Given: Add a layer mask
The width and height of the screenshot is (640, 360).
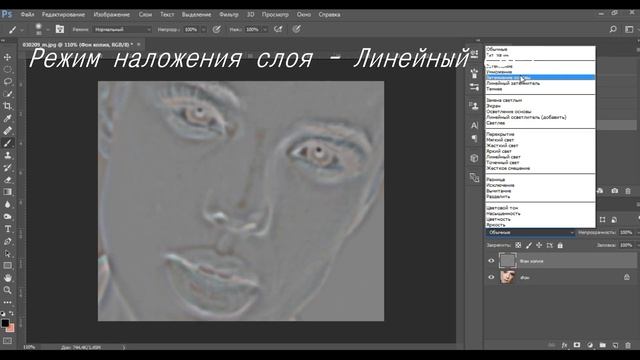Looking at the screenshot, I should (x=577, y=345).
